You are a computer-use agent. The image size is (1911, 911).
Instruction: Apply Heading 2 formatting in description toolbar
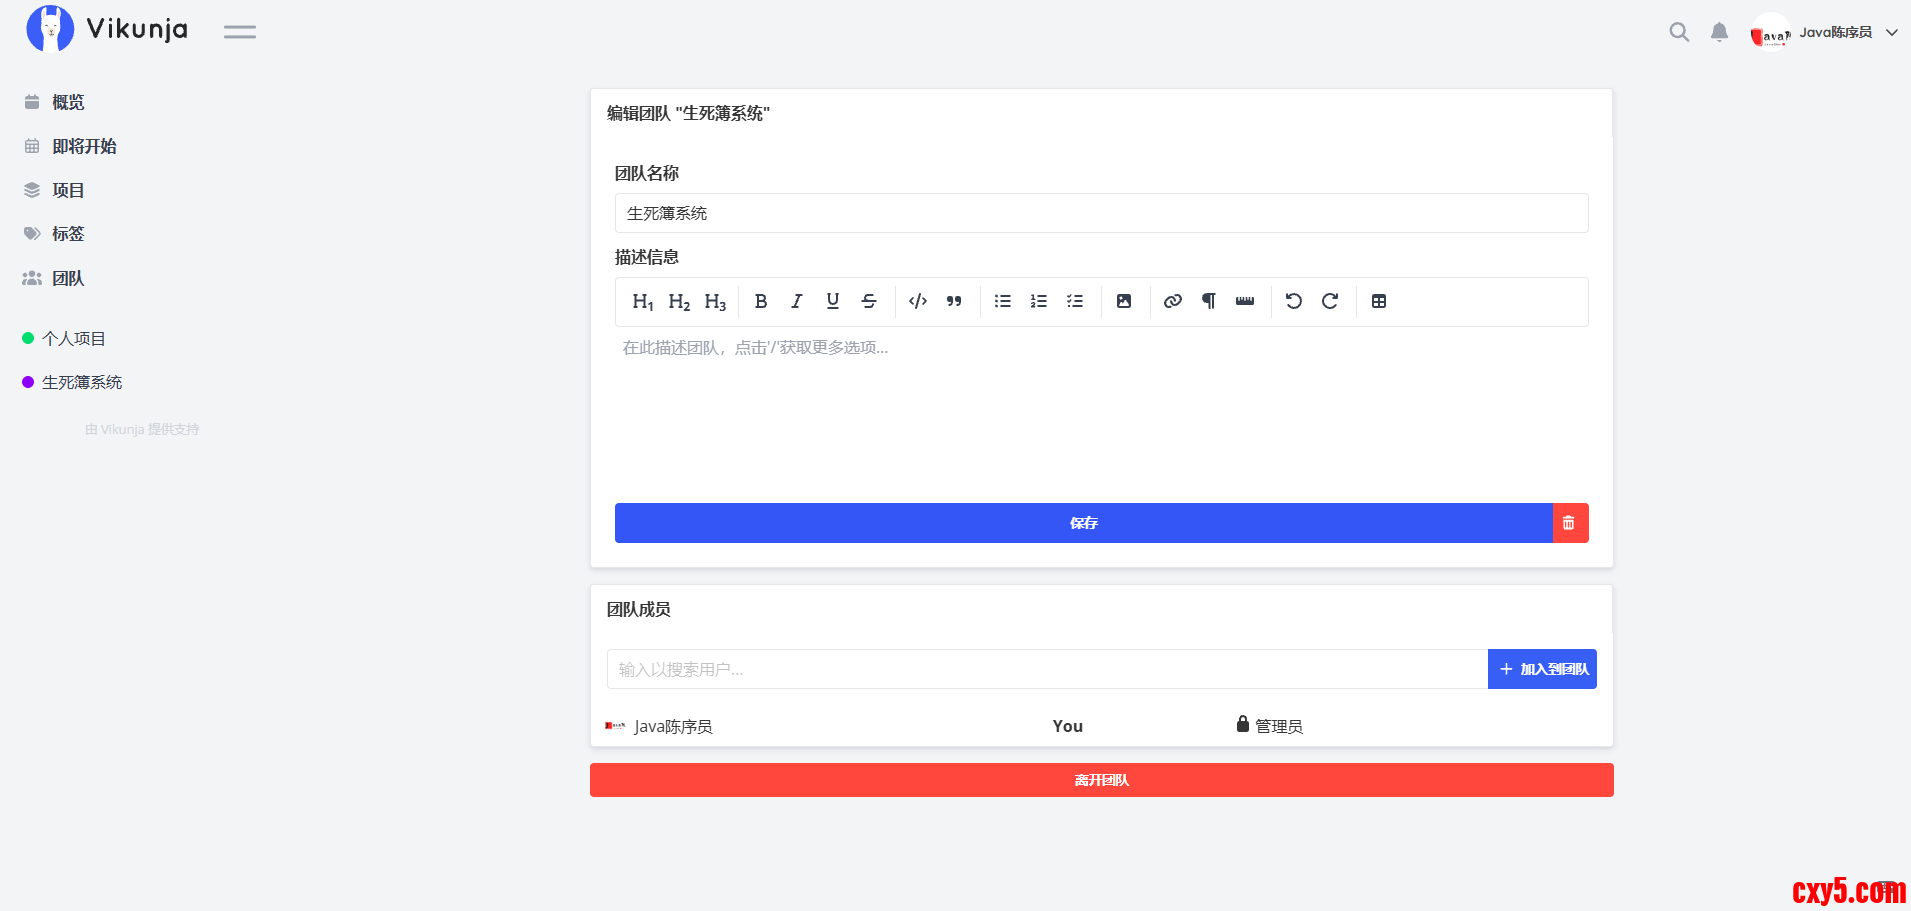tap(679, 302)
